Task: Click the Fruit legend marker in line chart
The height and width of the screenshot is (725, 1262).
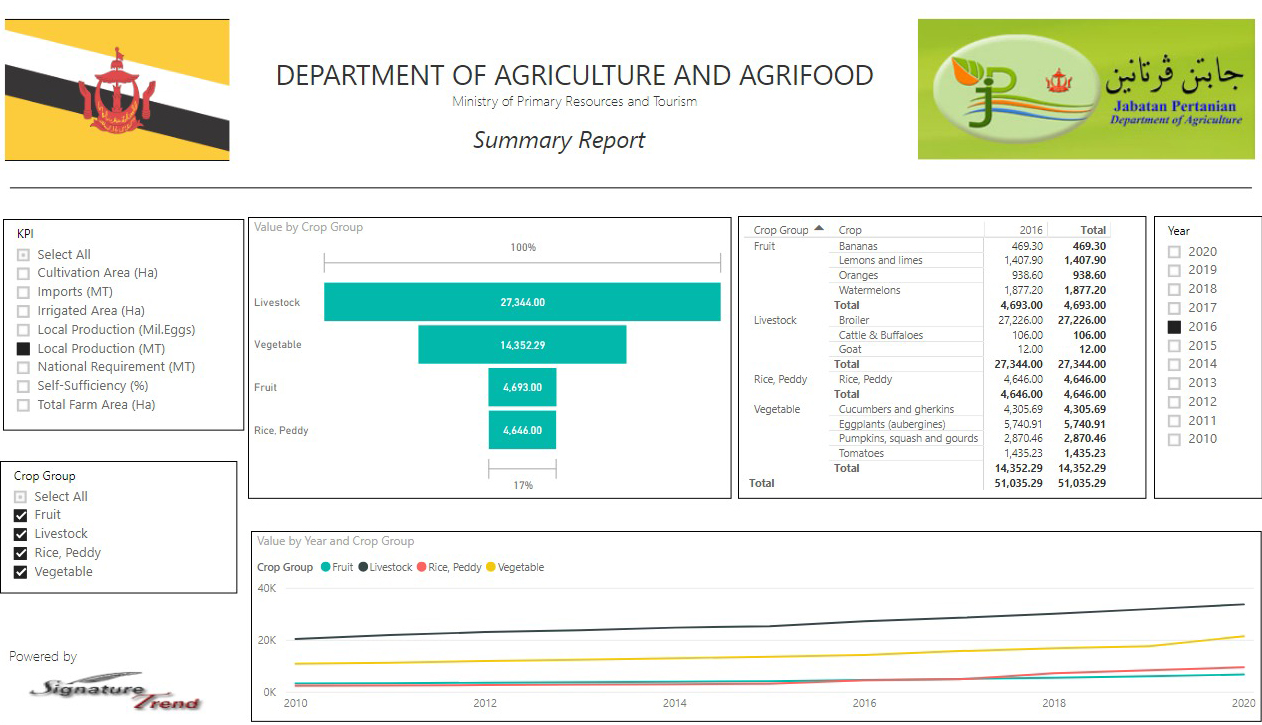Action: pyautogui.click(x=325, y=567)
